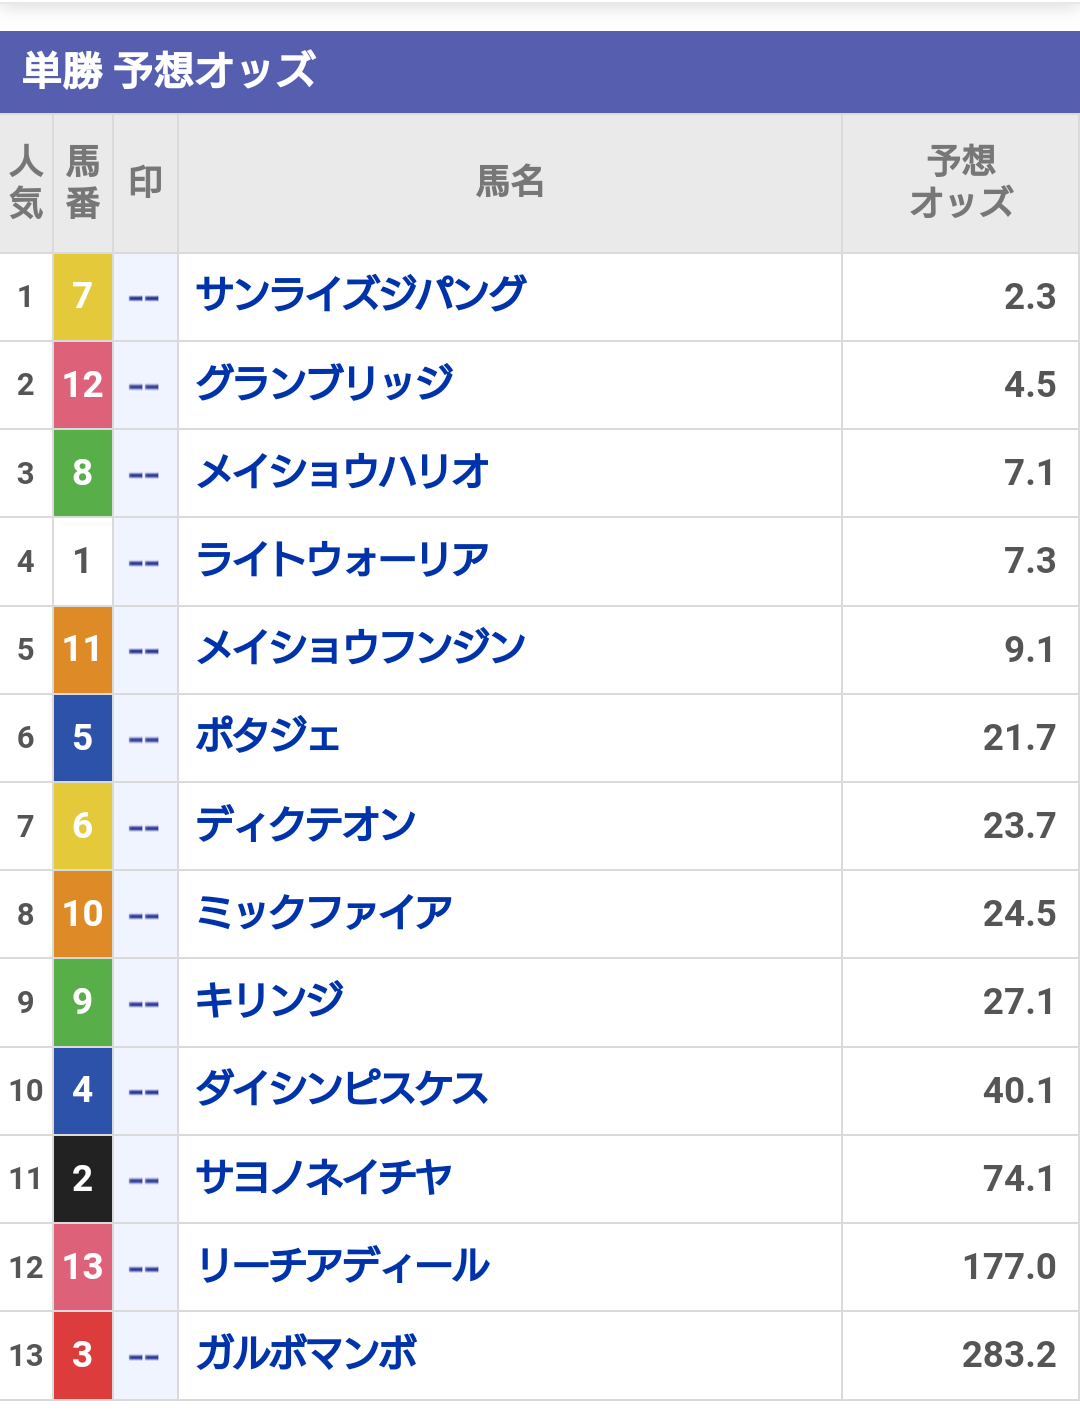Click horse name ガルボマンボ
The image size is (1080, 1411).
(307, 1354)
